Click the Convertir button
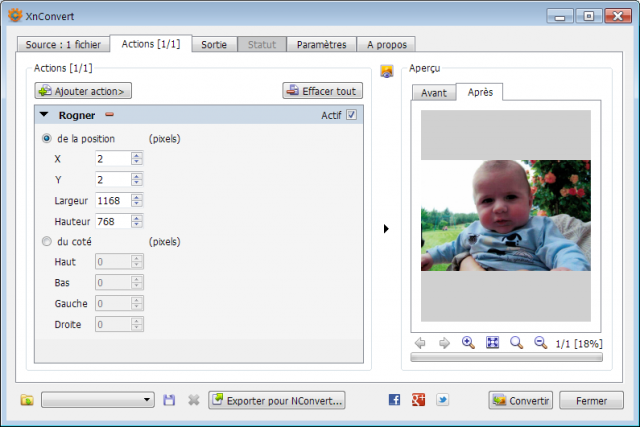 click(x=520, y=400)
